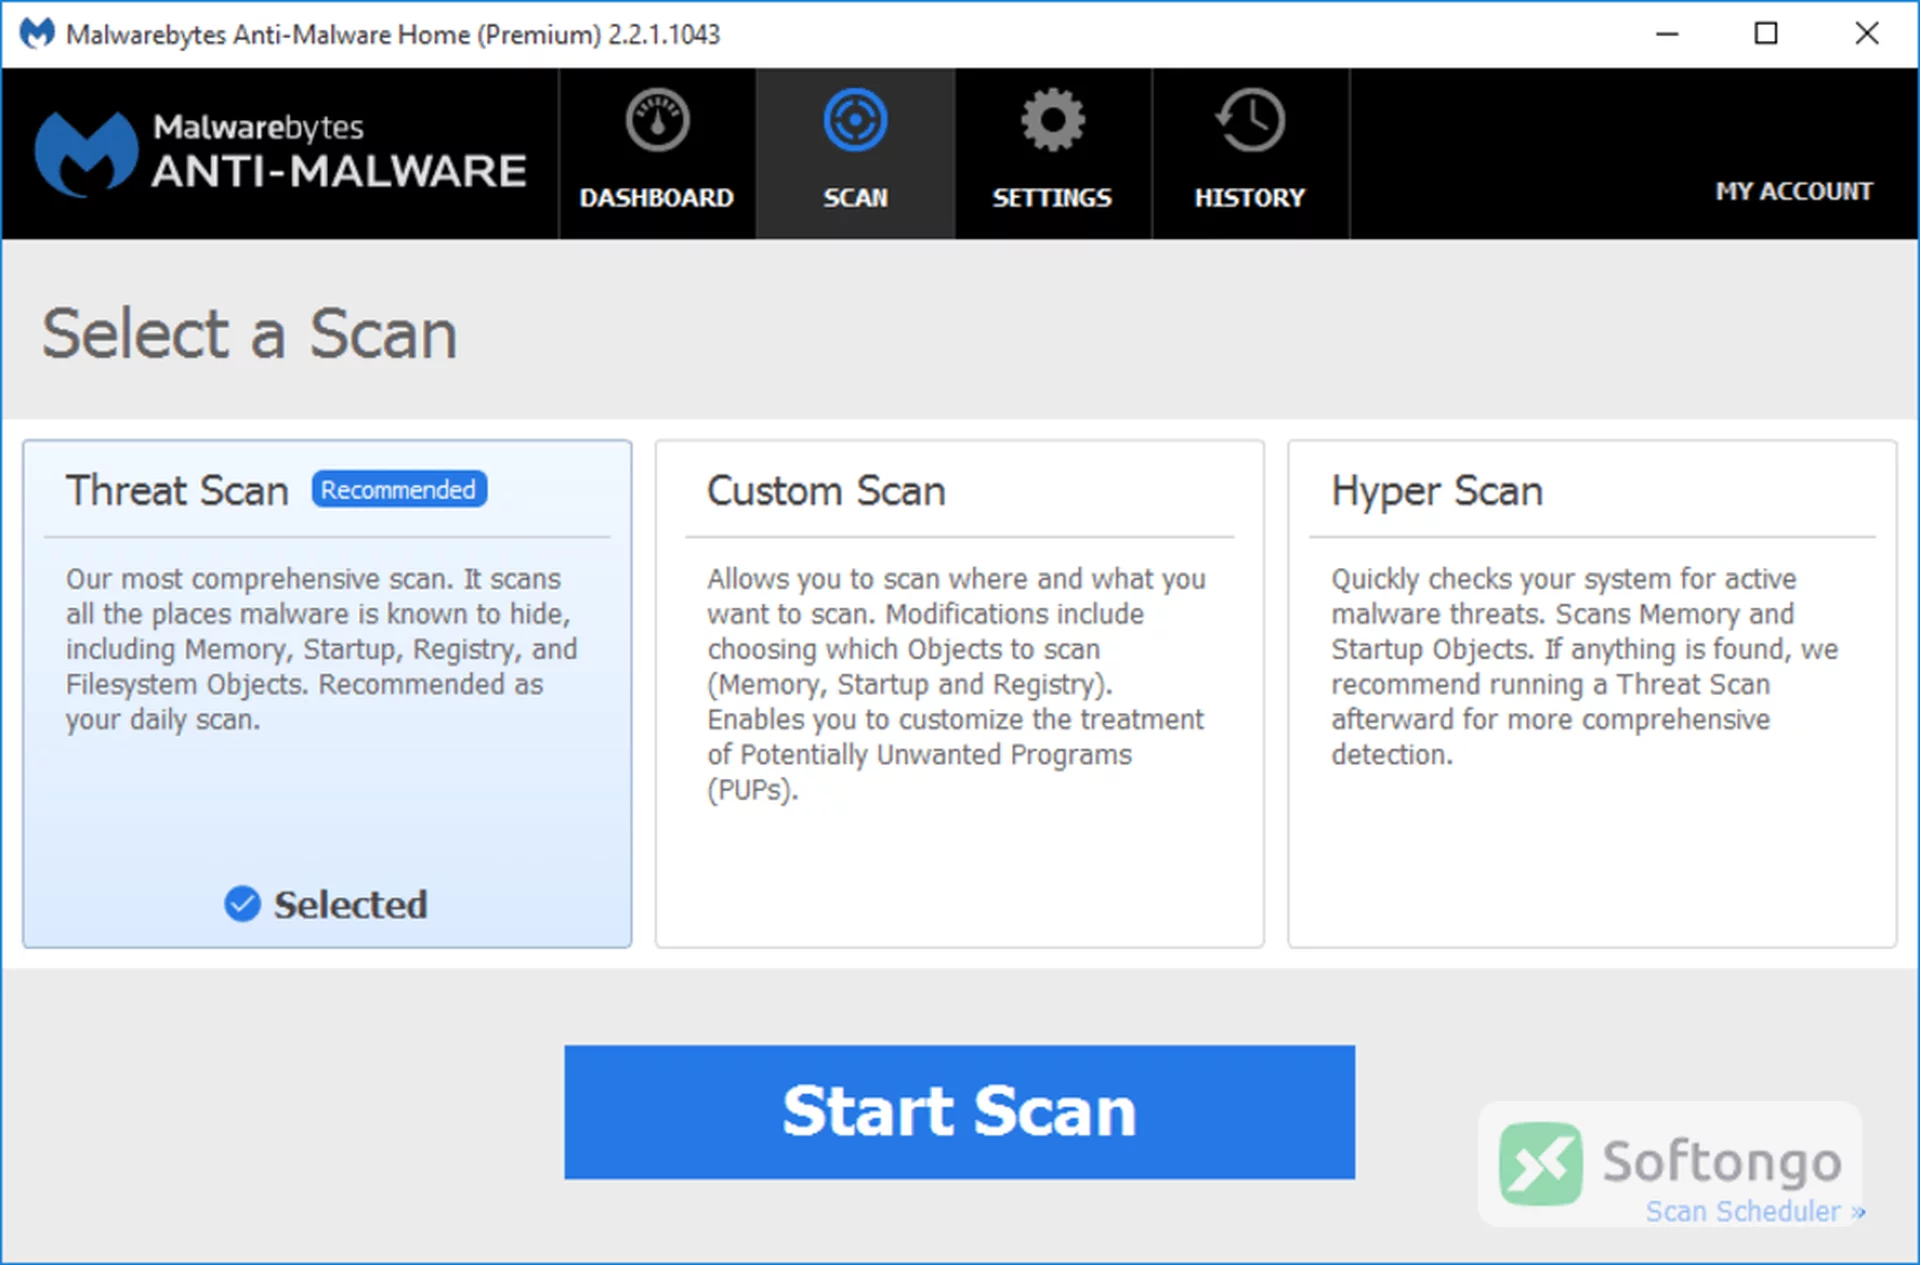The width and height of the screenshot is (1920, 1265).
Task: Switch to the SCAN tab label
Action: [855, 198]
